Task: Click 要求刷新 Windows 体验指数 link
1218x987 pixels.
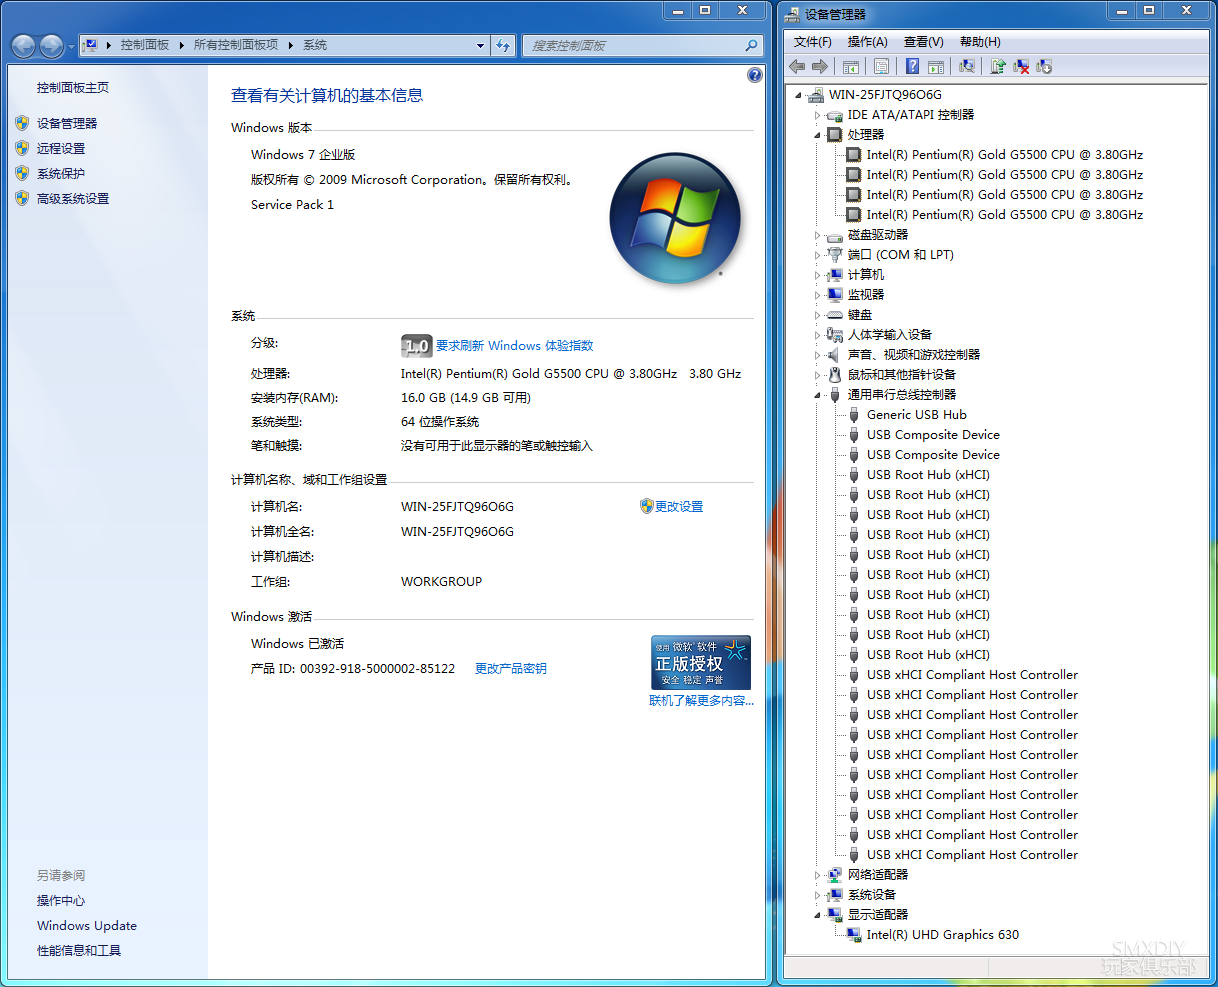Action: click(x=515, y=346)
